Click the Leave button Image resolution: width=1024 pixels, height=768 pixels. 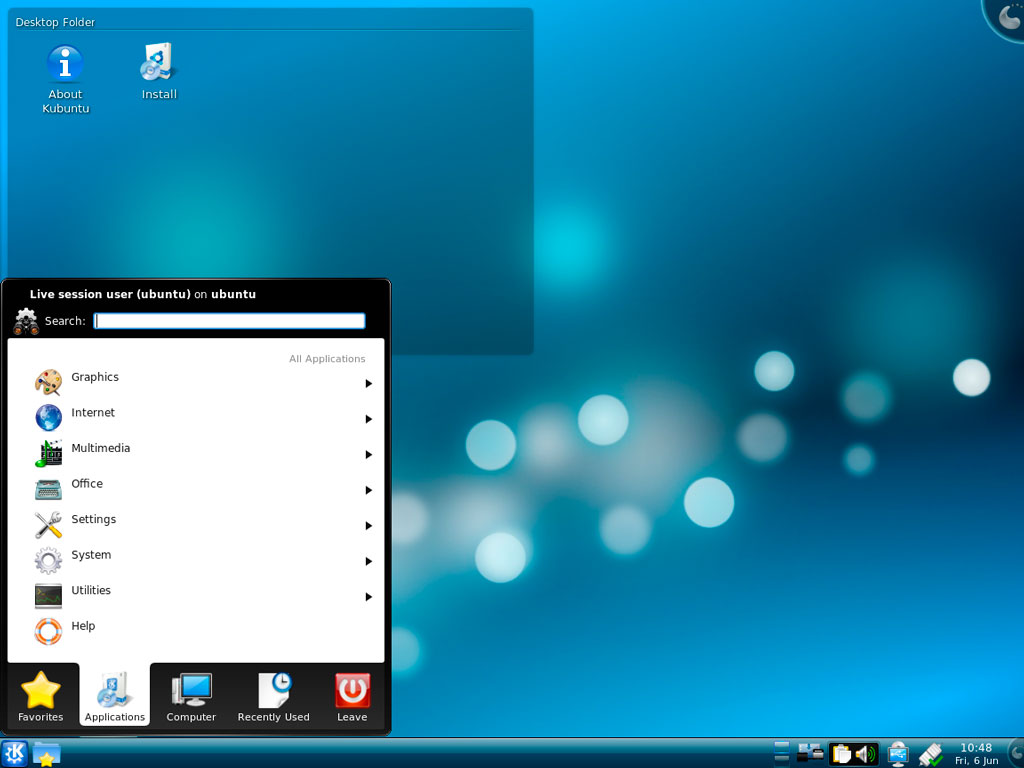[352, 697]
